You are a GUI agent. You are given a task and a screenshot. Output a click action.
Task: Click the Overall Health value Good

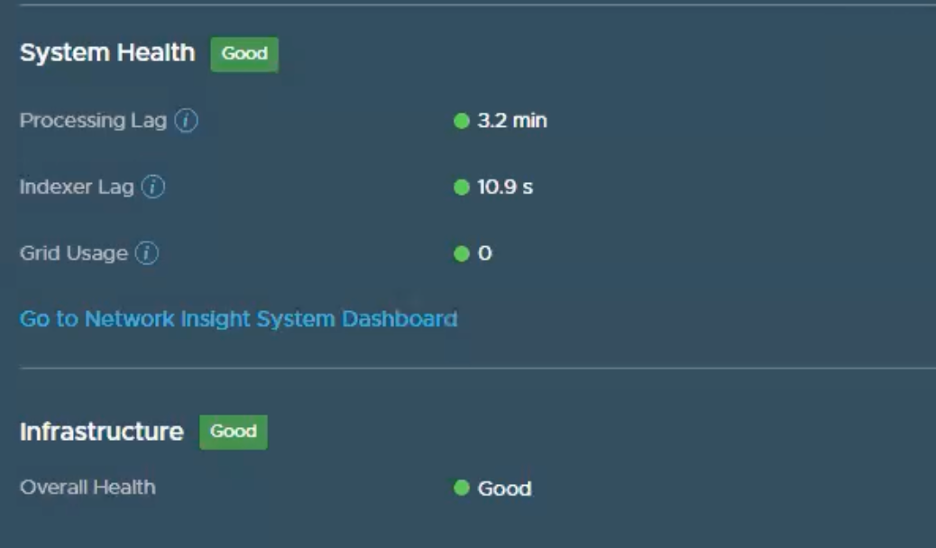tap(504, 489)
